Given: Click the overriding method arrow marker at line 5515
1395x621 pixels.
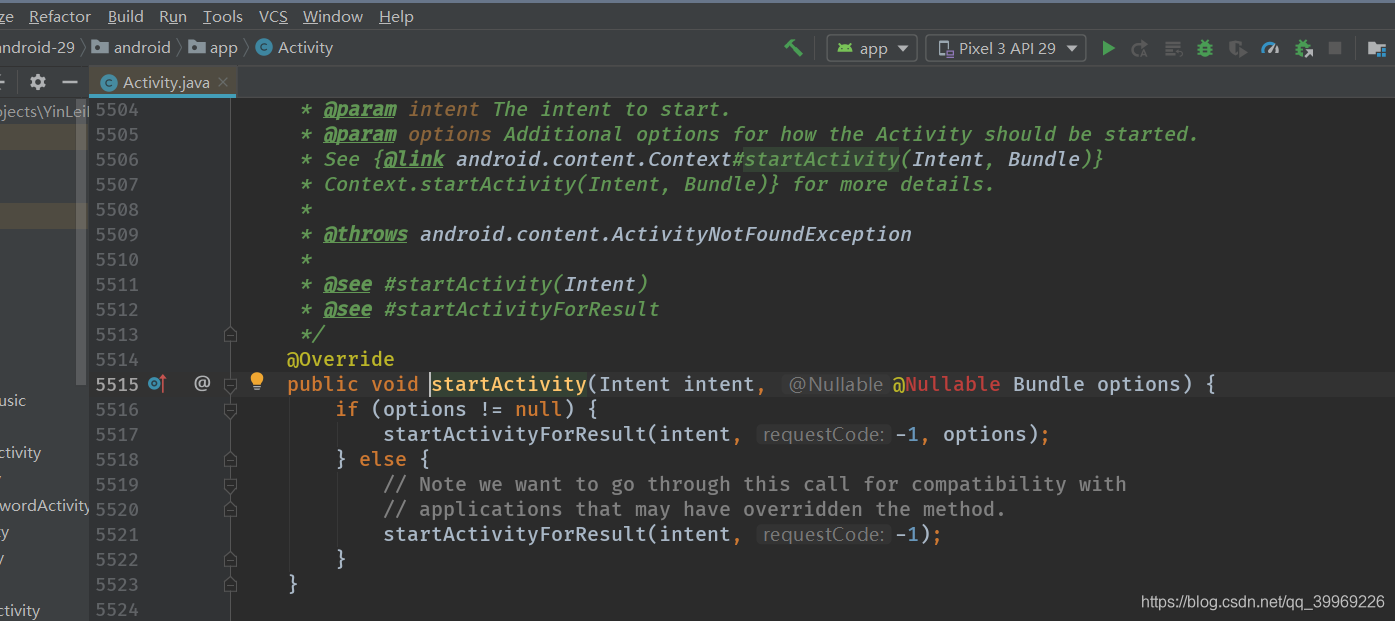Looking at the screenshot, I should [x=159, y=383].
